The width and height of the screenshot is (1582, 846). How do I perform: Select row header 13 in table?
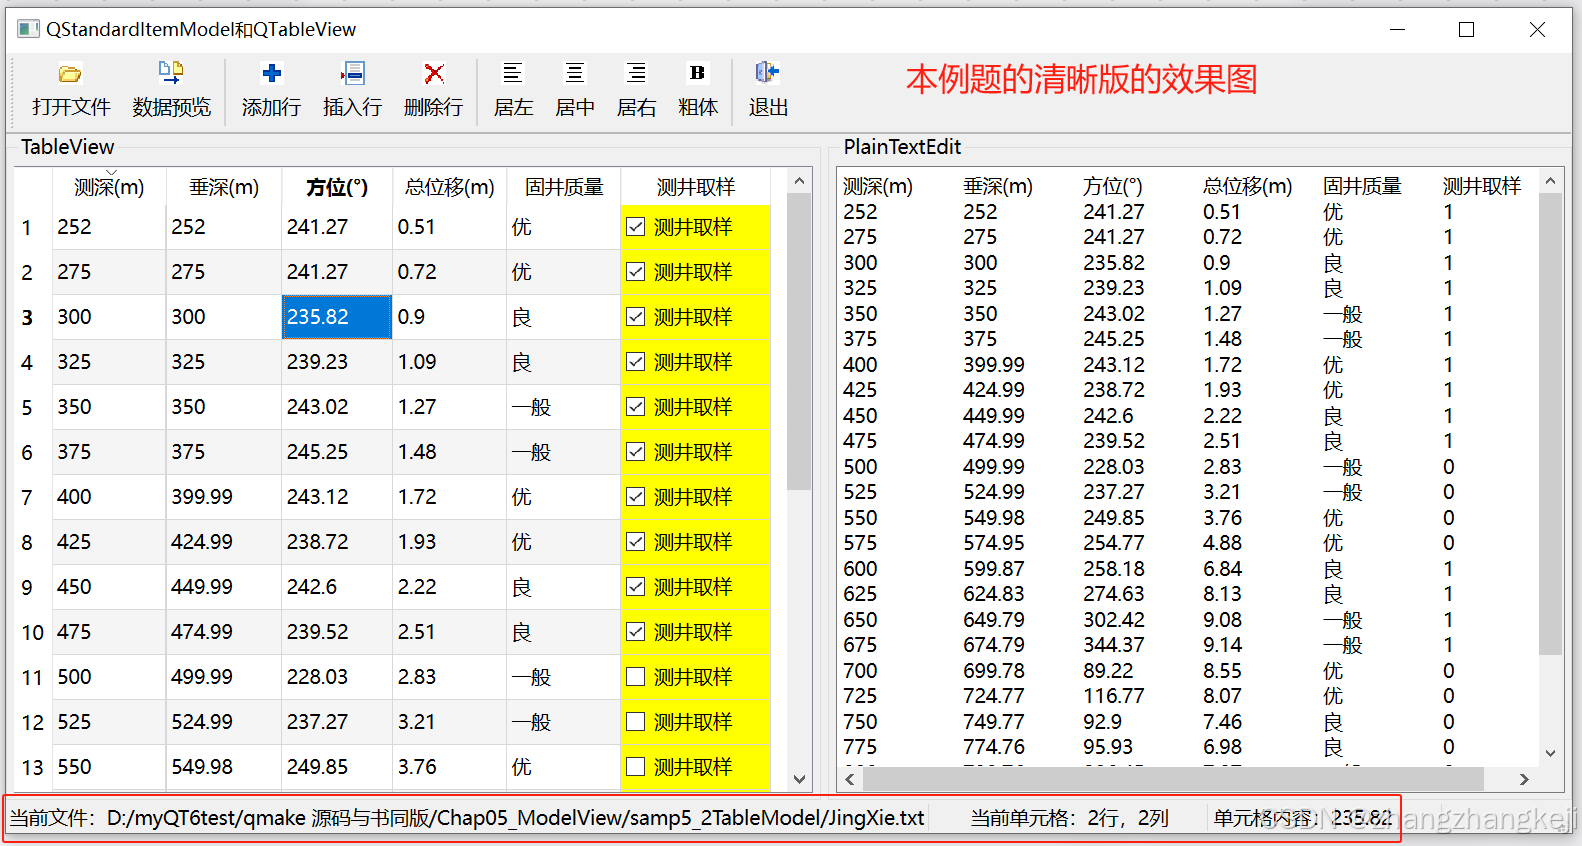tap(33, 767)
